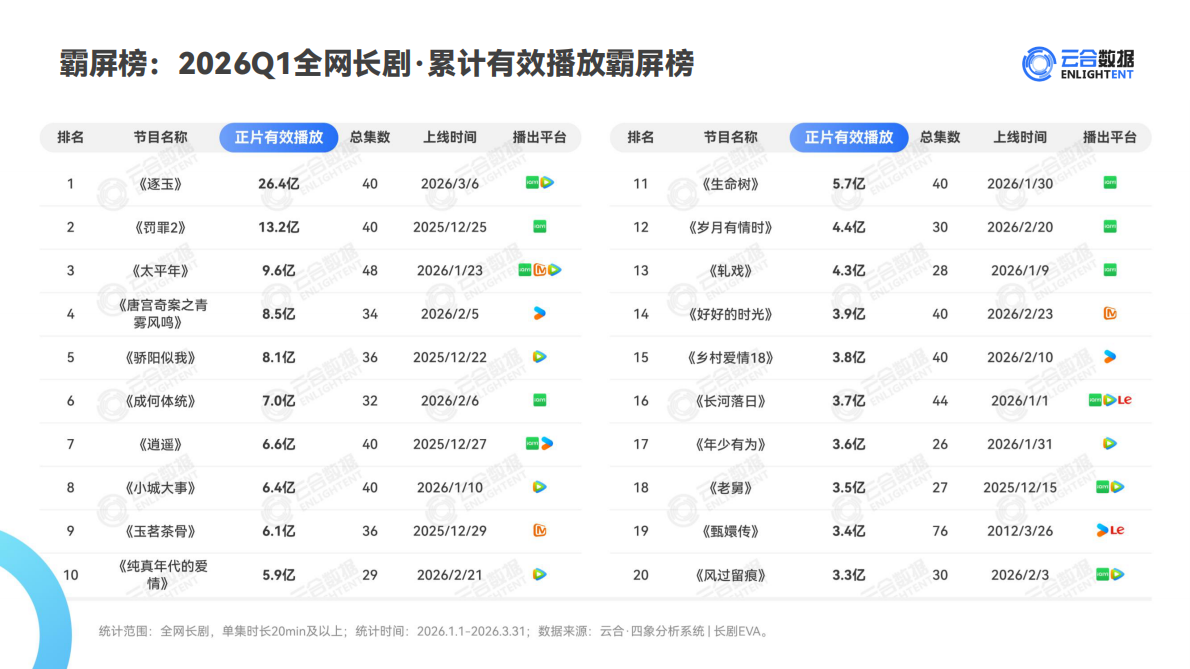Click the 总集数 header above ranks 11–20
The height and width of the screenshot is (669, 1190).
coord(940,137)
